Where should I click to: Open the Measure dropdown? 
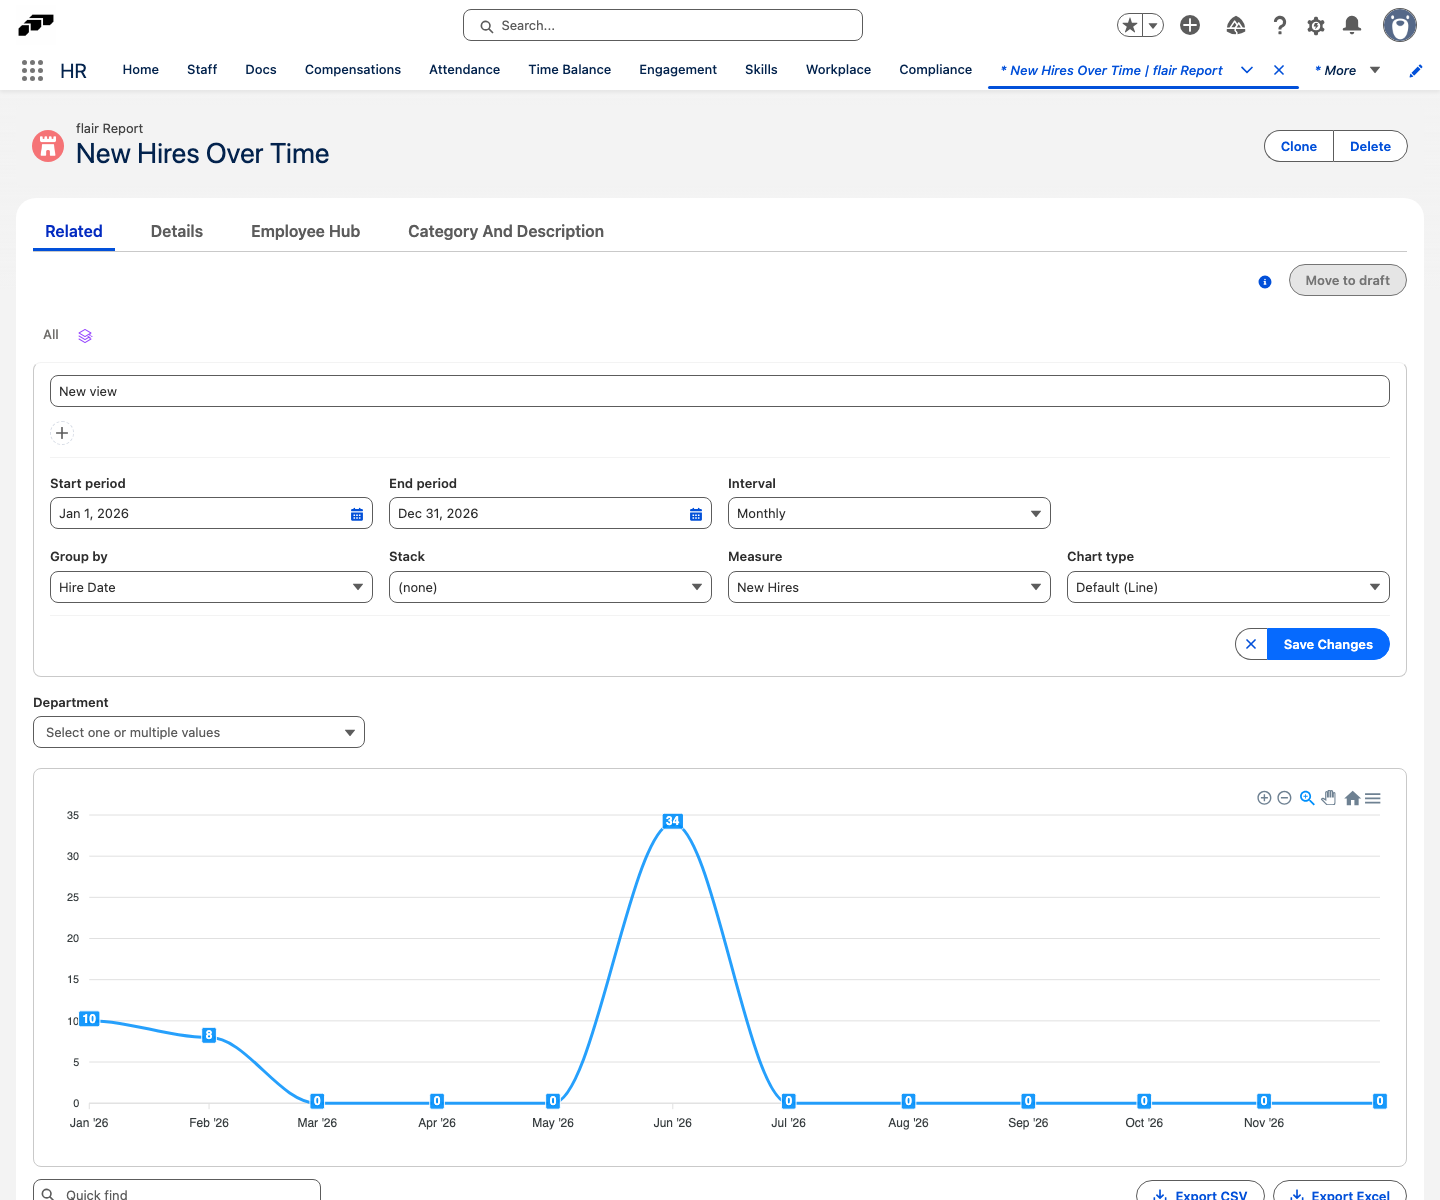pos(889,587)
